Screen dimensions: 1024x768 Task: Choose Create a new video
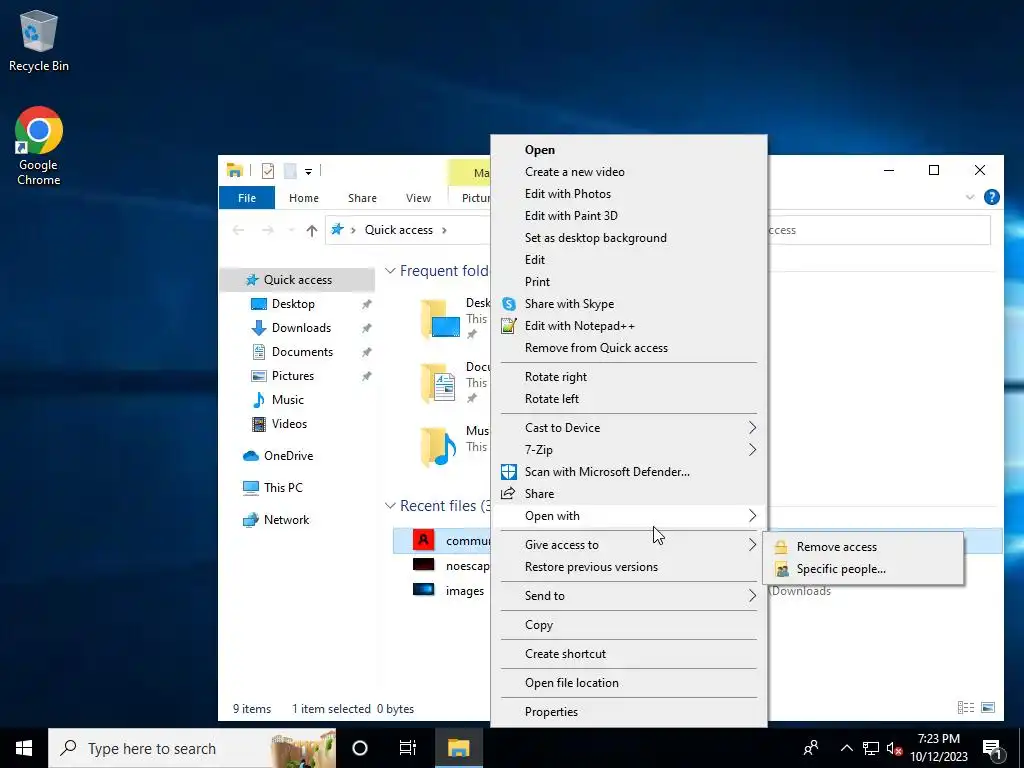(x=575, y=172)
